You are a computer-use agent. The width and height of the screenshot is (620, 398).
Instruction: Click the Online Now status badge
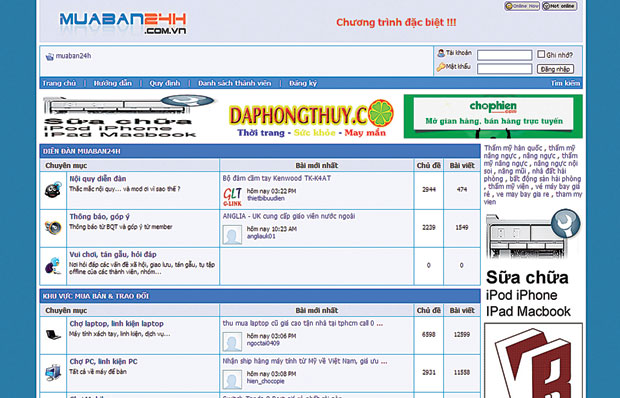tap(522, 6)
